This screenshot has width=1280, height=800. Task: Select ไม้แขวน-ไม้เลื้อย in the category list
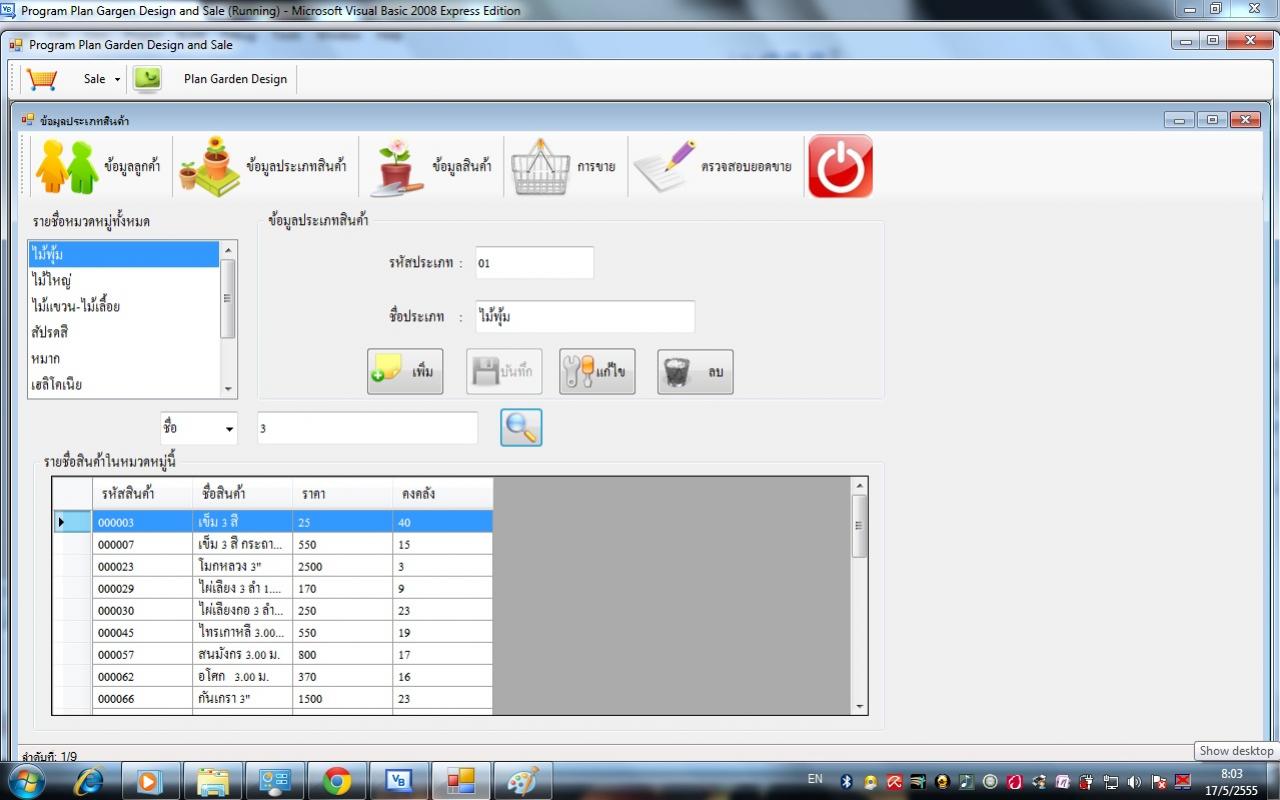pyautogui.click(x=123, y=306)
